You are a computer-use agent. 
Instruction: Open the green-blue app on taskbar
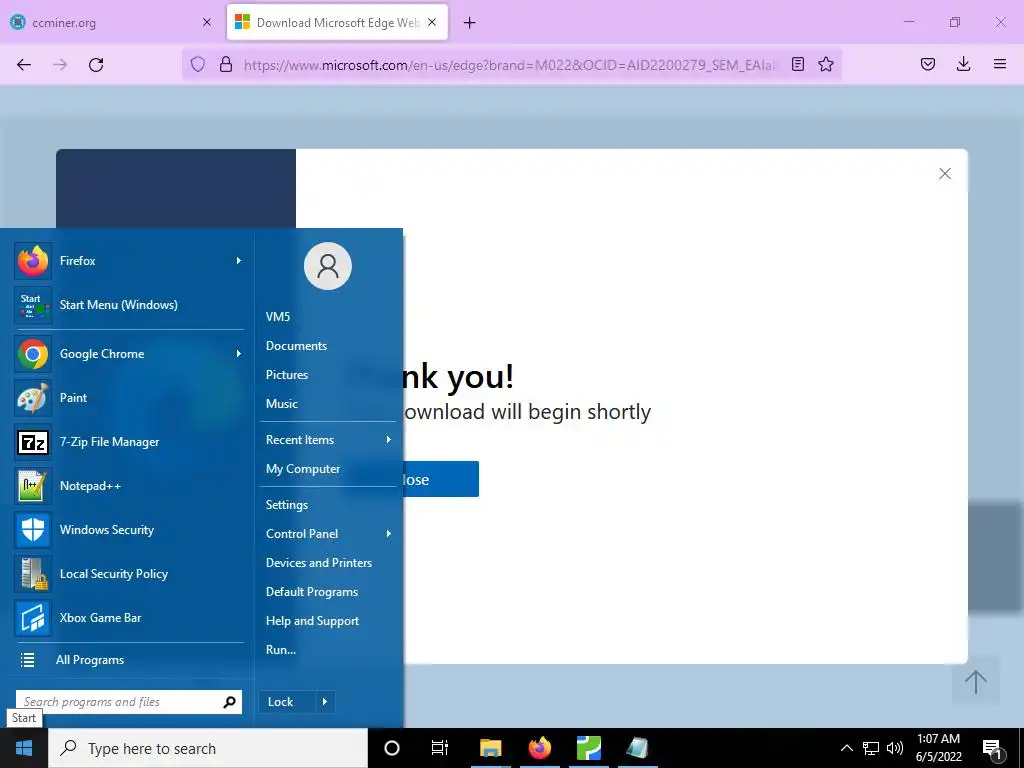(588, 748)
